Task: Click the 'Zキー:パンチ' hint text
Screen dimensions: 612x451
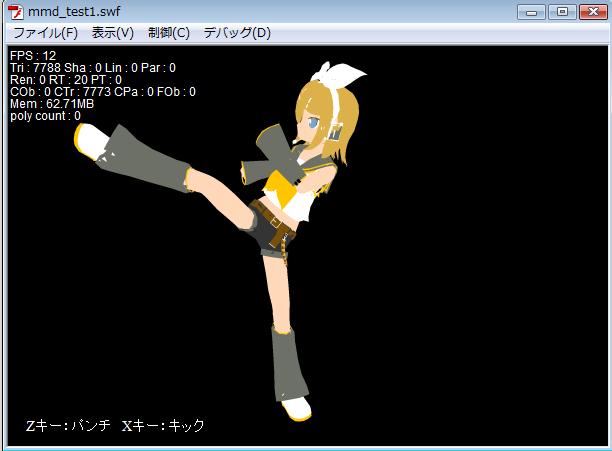Action: [68, 425]
